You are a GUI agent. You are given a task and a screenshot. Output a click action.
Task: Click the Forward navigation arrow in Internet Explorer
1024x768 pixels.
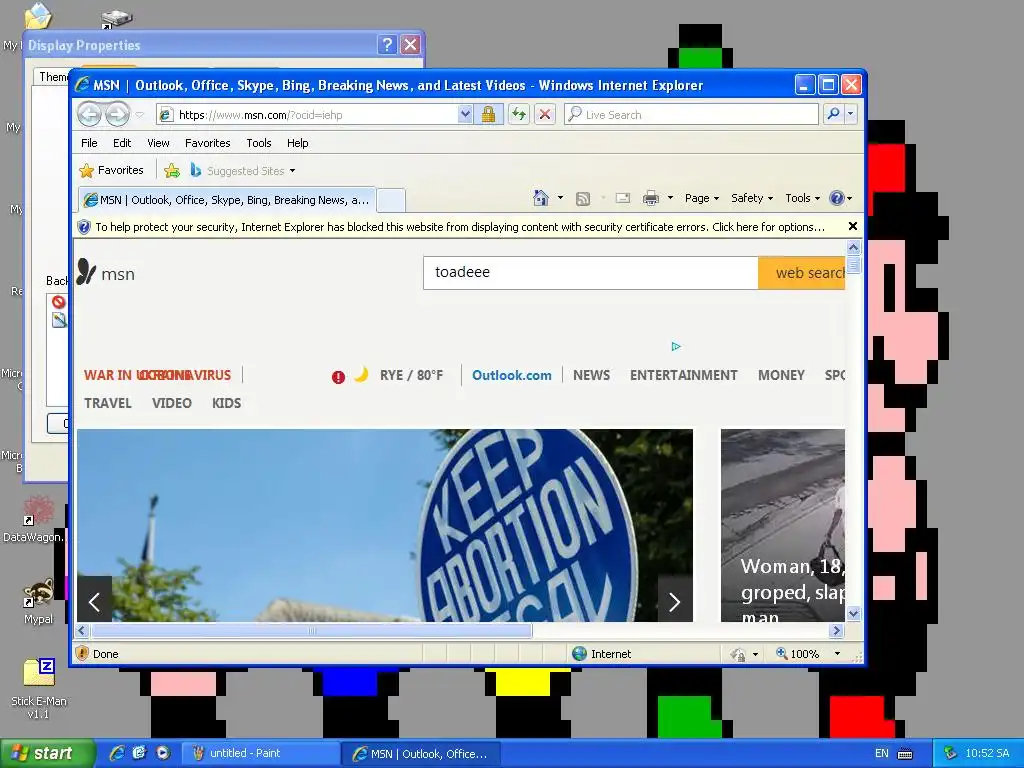point(118,115)
